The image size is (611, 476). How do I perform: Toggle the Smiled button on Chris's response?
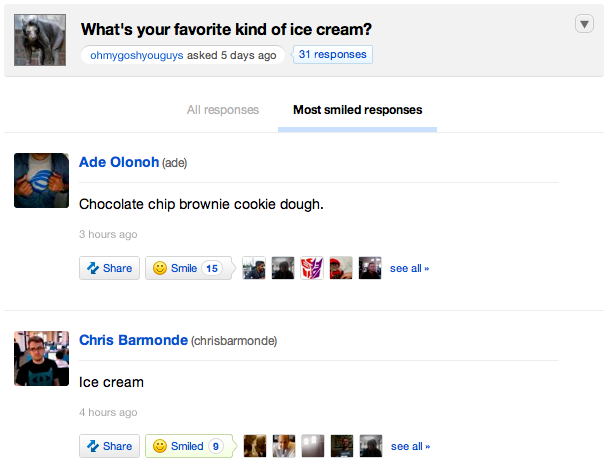click(x=188, y=446)
